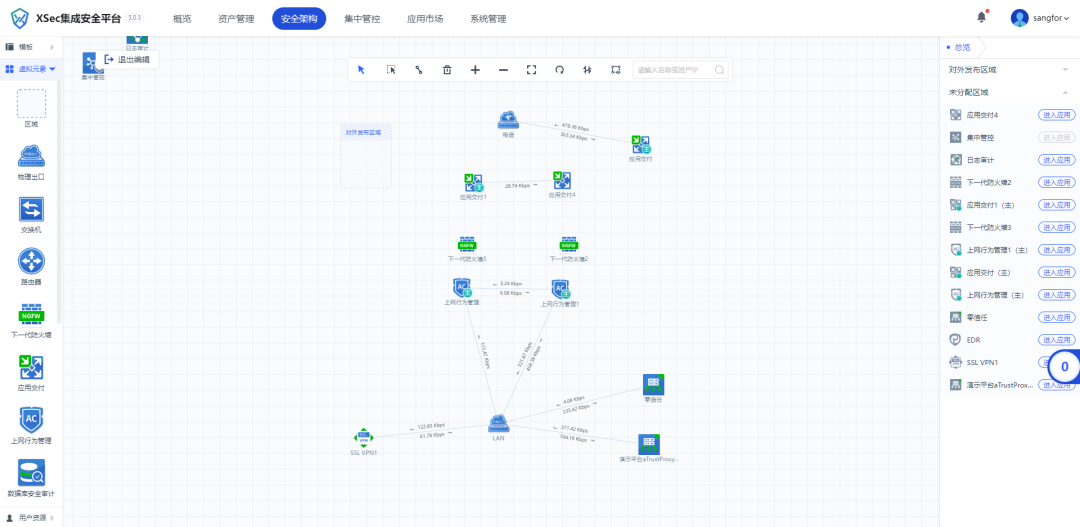Screen dimensions: 1080x527
Task: Collapse the 未分配区域 section
Action: (1010, 92)
